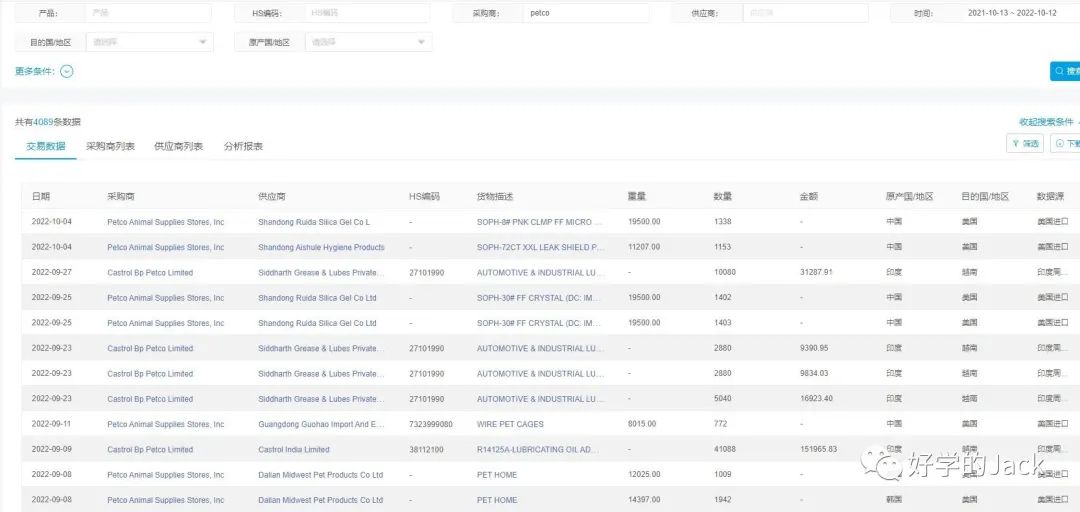This screenshot has width=1080, height=512.
Task: Switch to the 采购商列表 tab
Action: coord(110,147)
